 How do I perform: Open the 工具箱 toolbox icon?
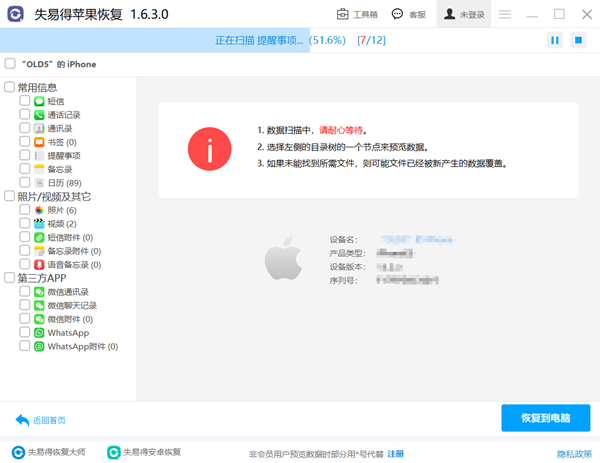[x=342, y=14]
